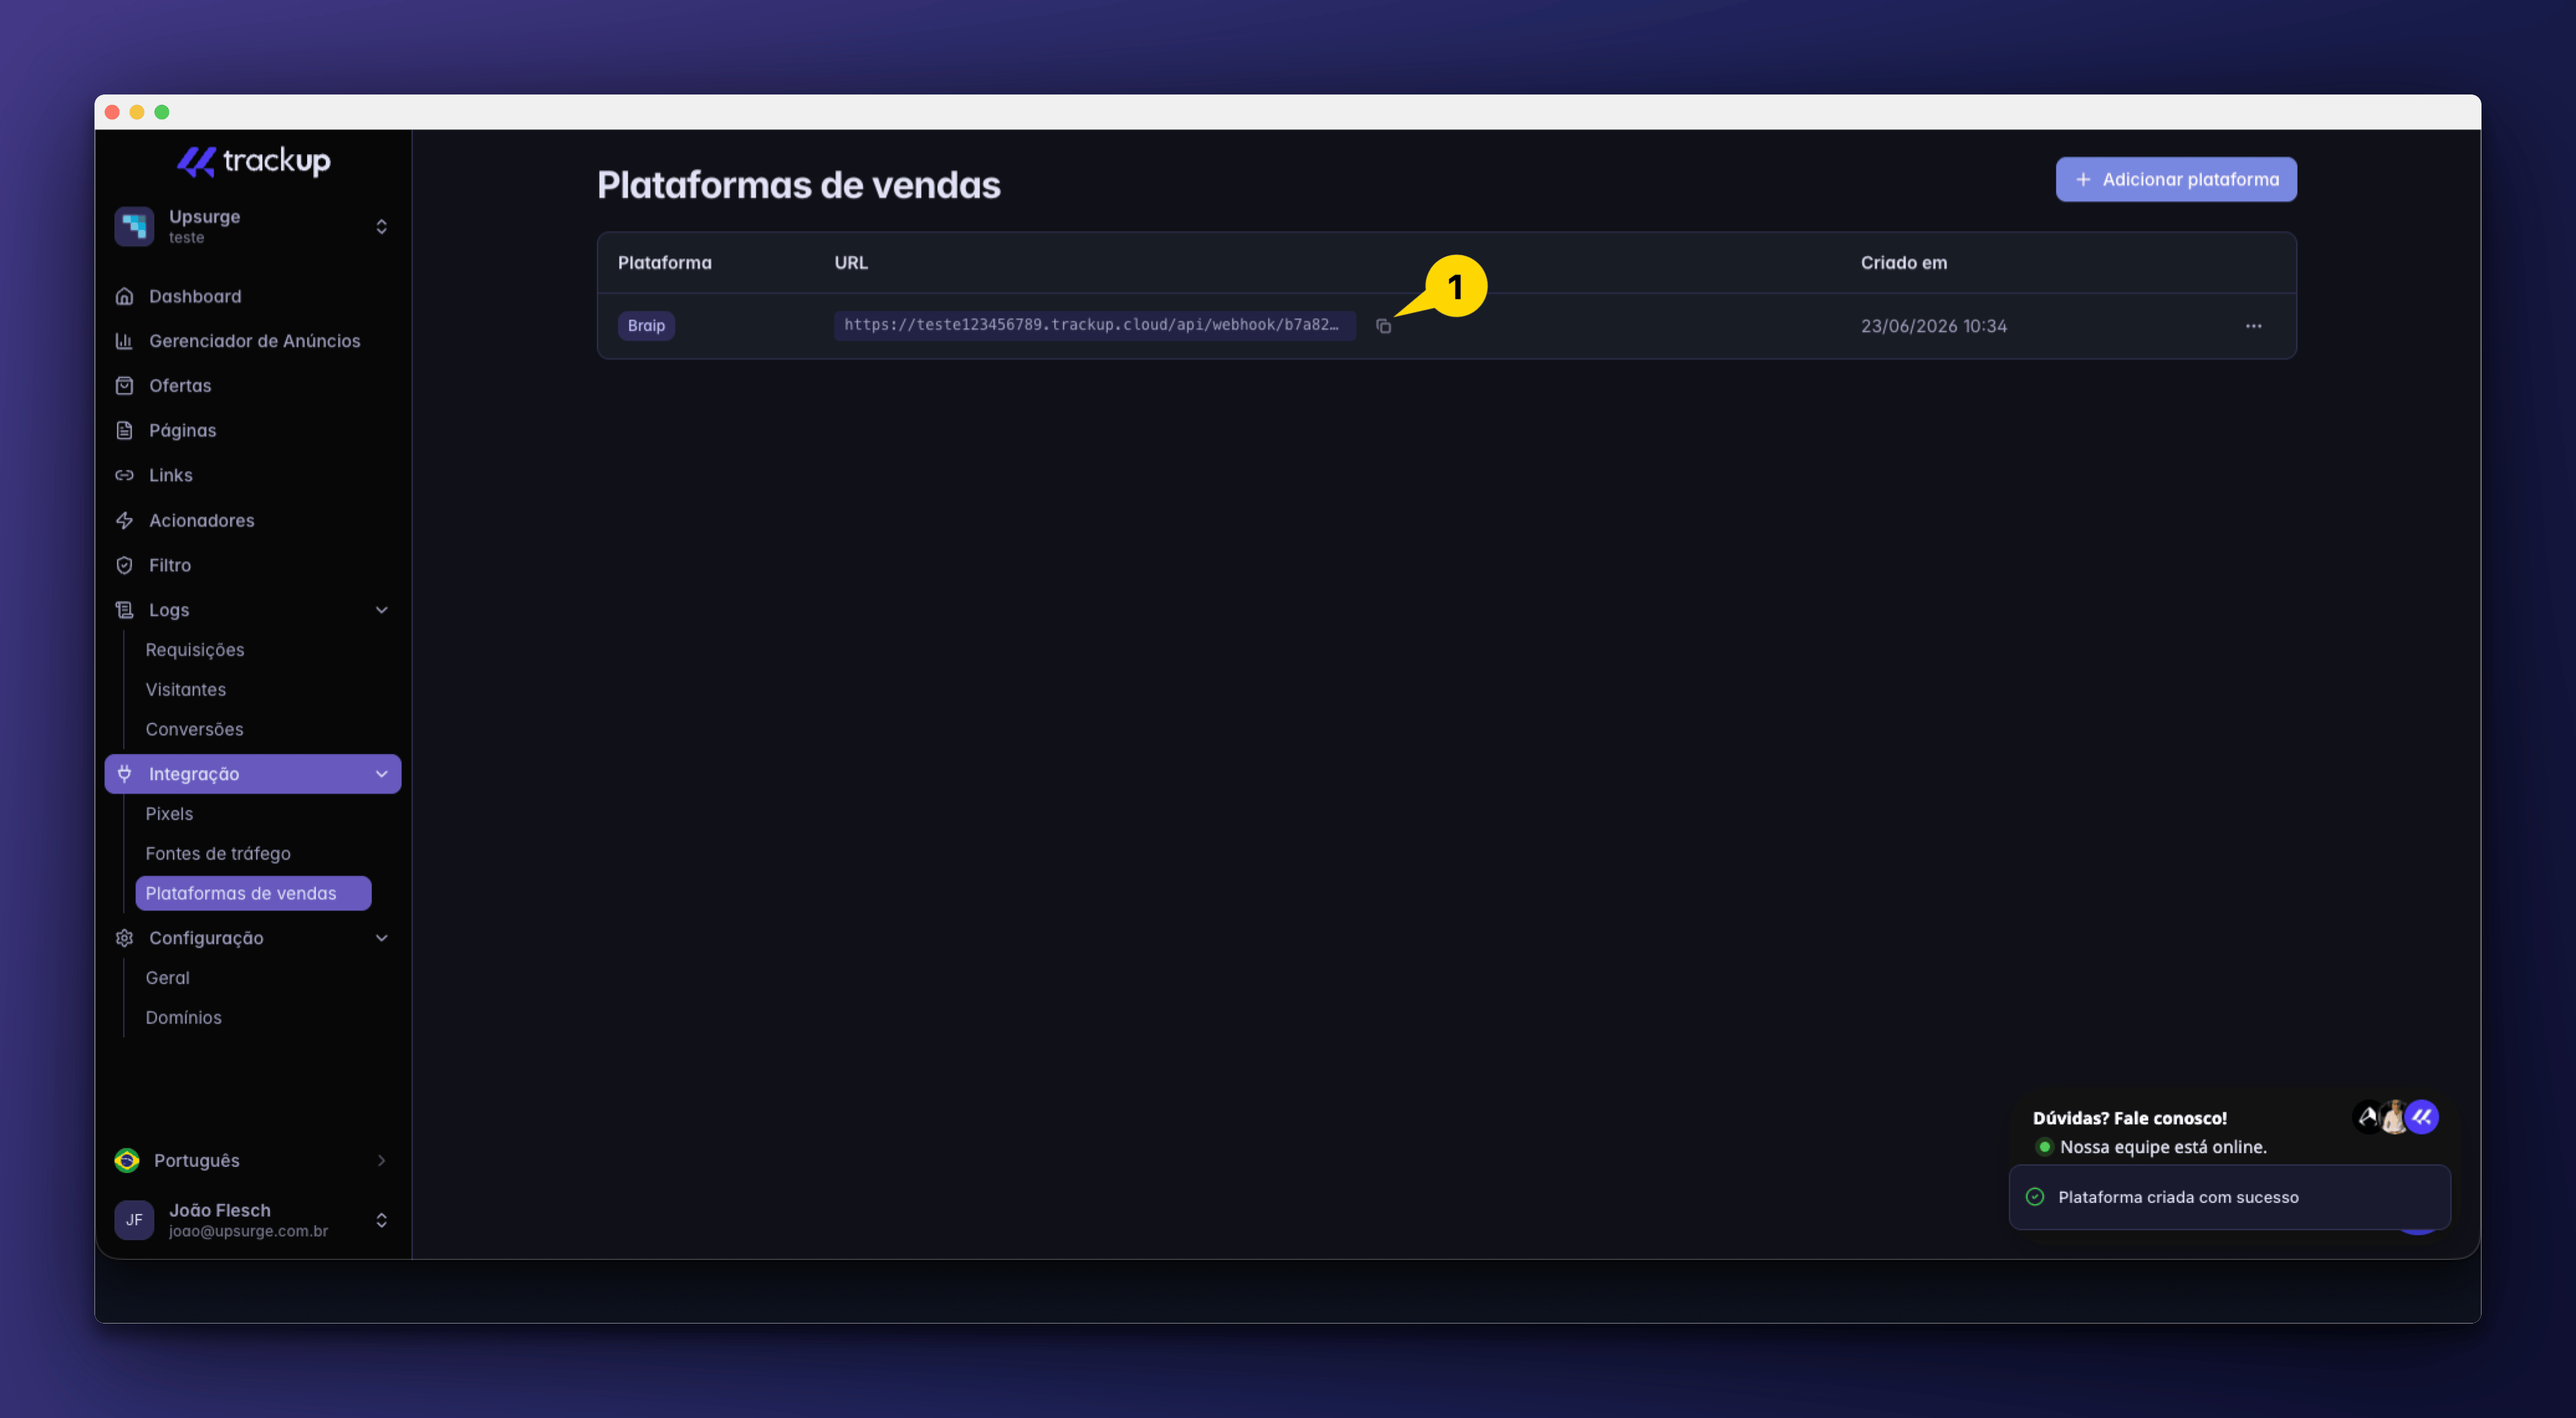Click the Gerenciador de Anúncios chart icon
The image size is (2576, 1418).
tap(124, 341)
